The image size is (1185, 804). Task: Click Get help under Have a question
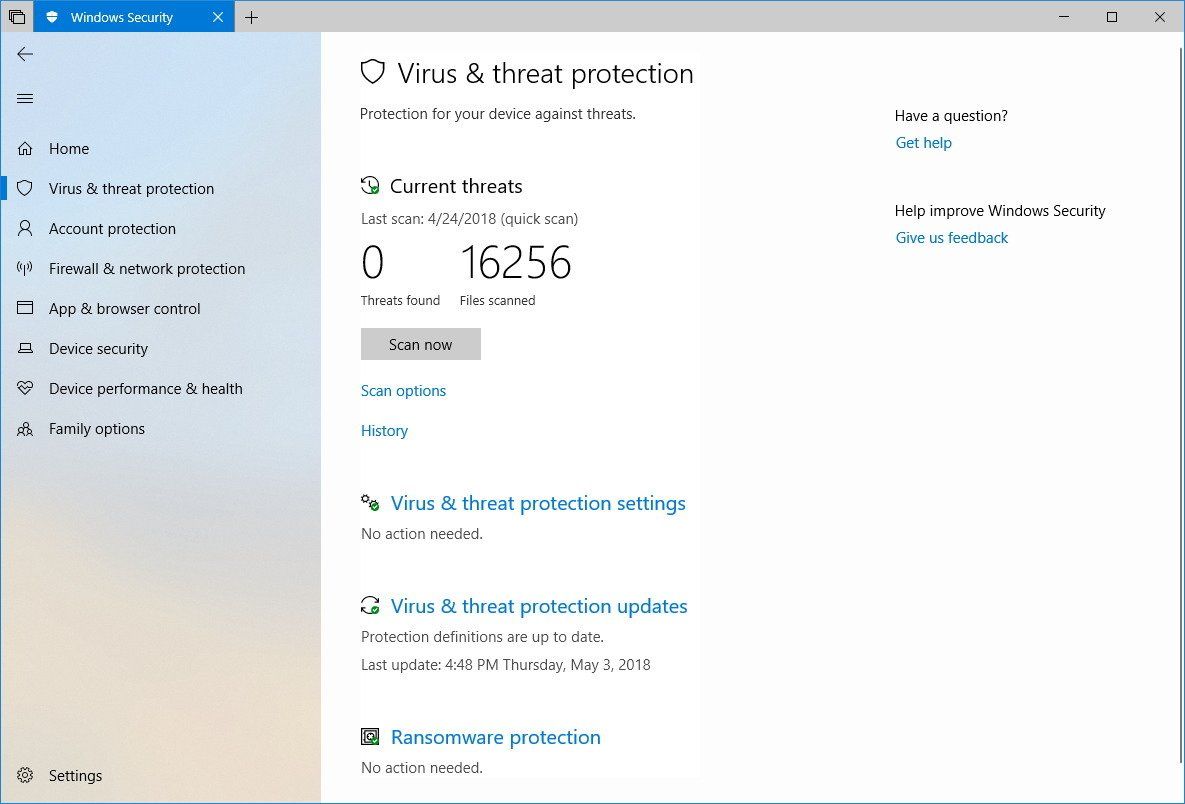[923, 142]
